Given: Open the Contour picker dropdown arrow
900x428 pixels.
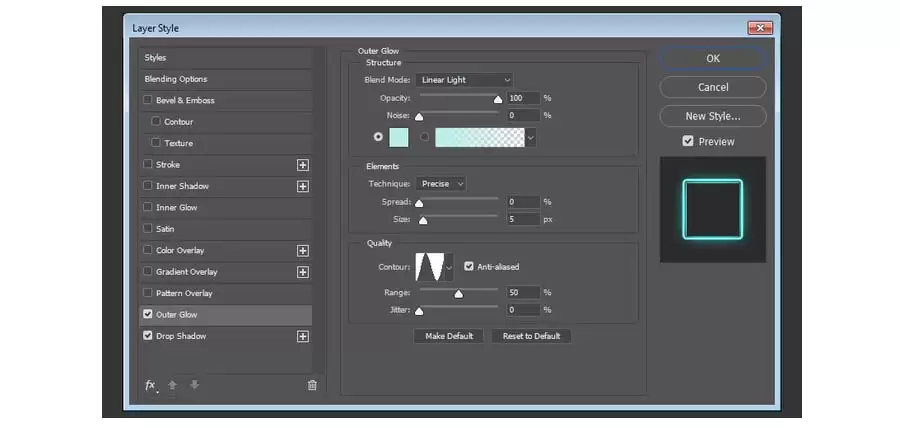Looking at the screenshot, I should (x=449, y=267).
